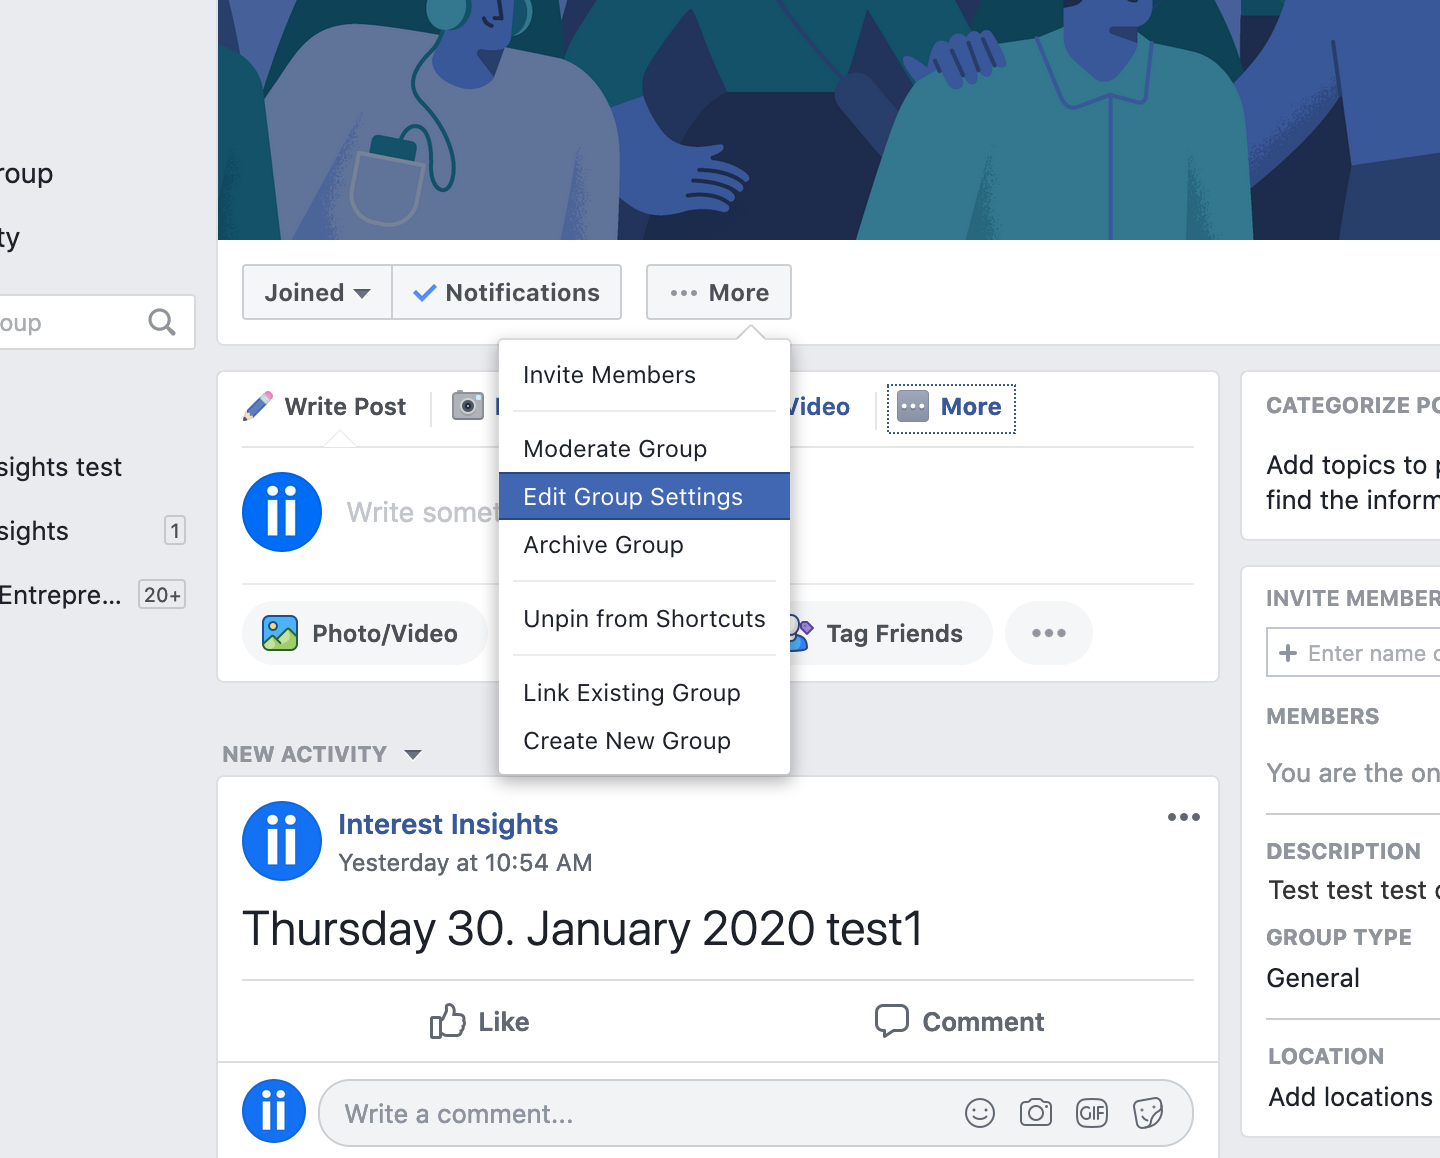The image size is (1440, 1158).
Task: Click the thumbs-up Like icon
Action: [447, 1021]
